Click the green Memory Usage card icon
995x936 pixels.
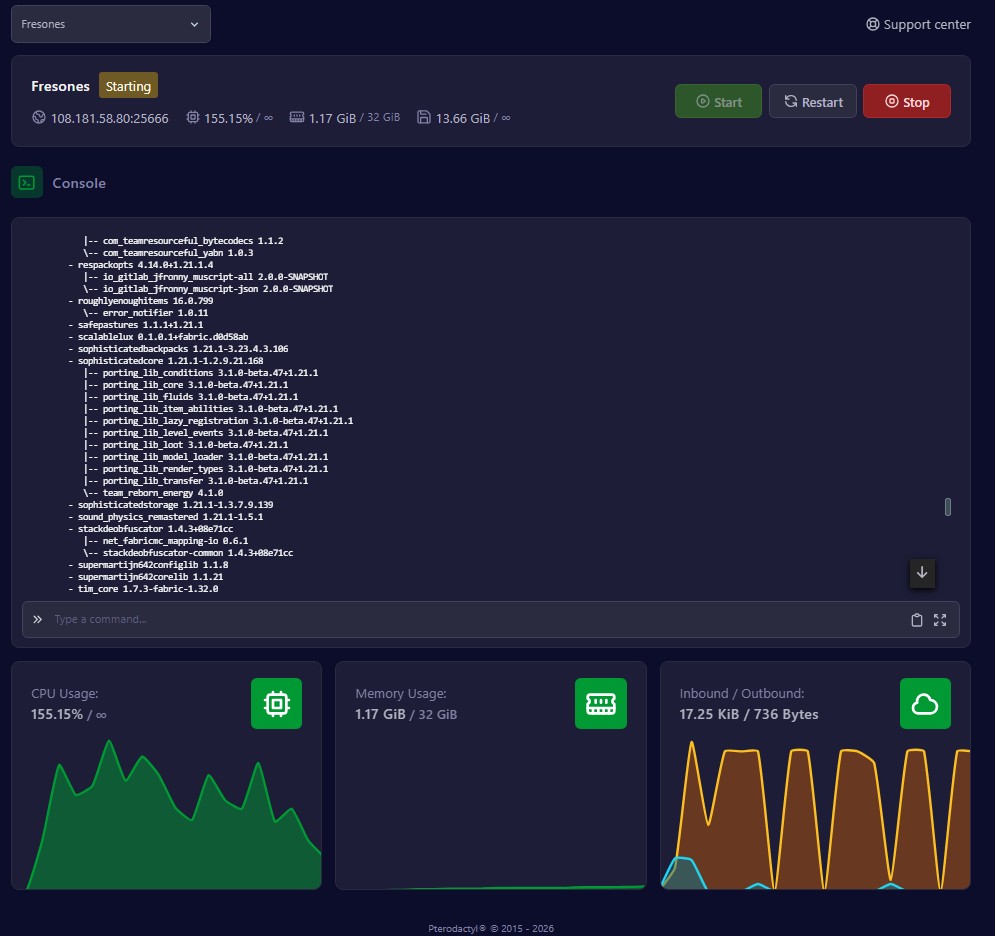[601, 704]
